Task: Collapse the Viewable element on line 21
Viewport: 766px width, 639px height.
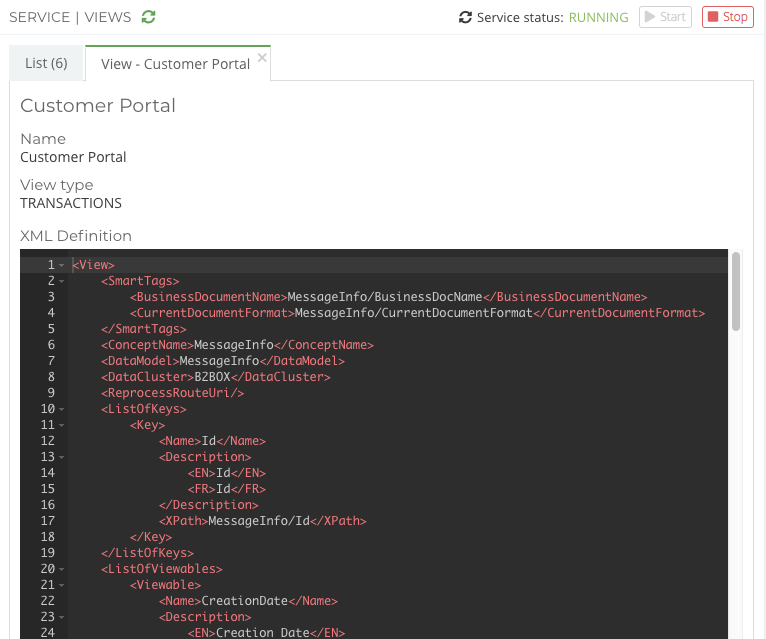Action: click(62, 585)
